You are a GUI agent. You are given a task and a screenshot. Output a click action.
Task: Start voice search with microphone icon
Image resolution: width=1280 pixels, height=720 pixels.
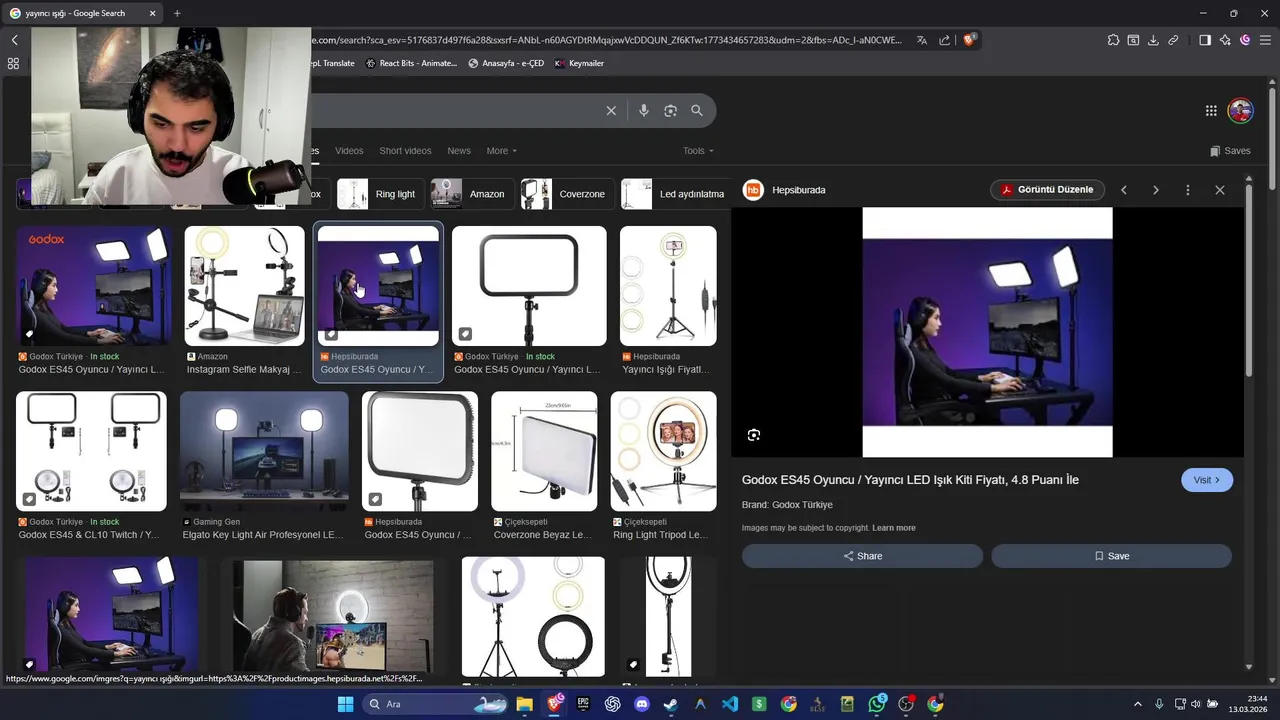click(x=644, y=111)
